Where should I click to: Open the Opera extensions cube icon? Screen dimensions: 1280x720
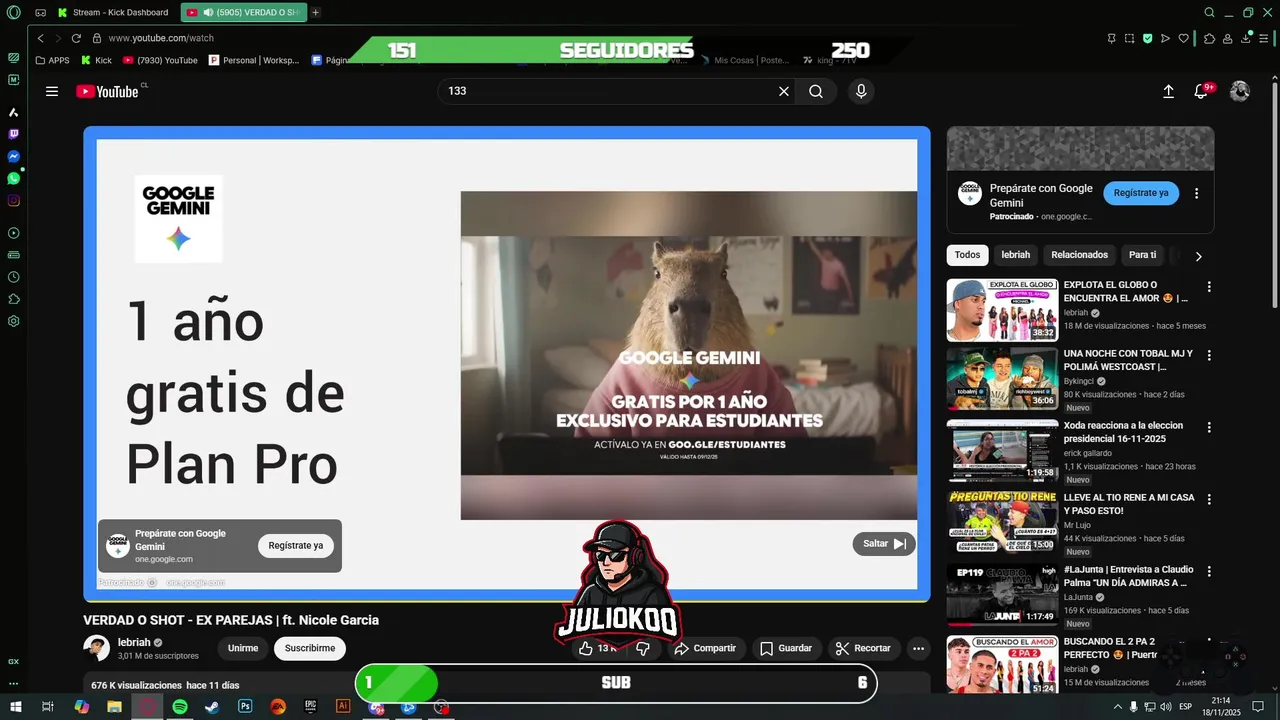(1209, 38)
